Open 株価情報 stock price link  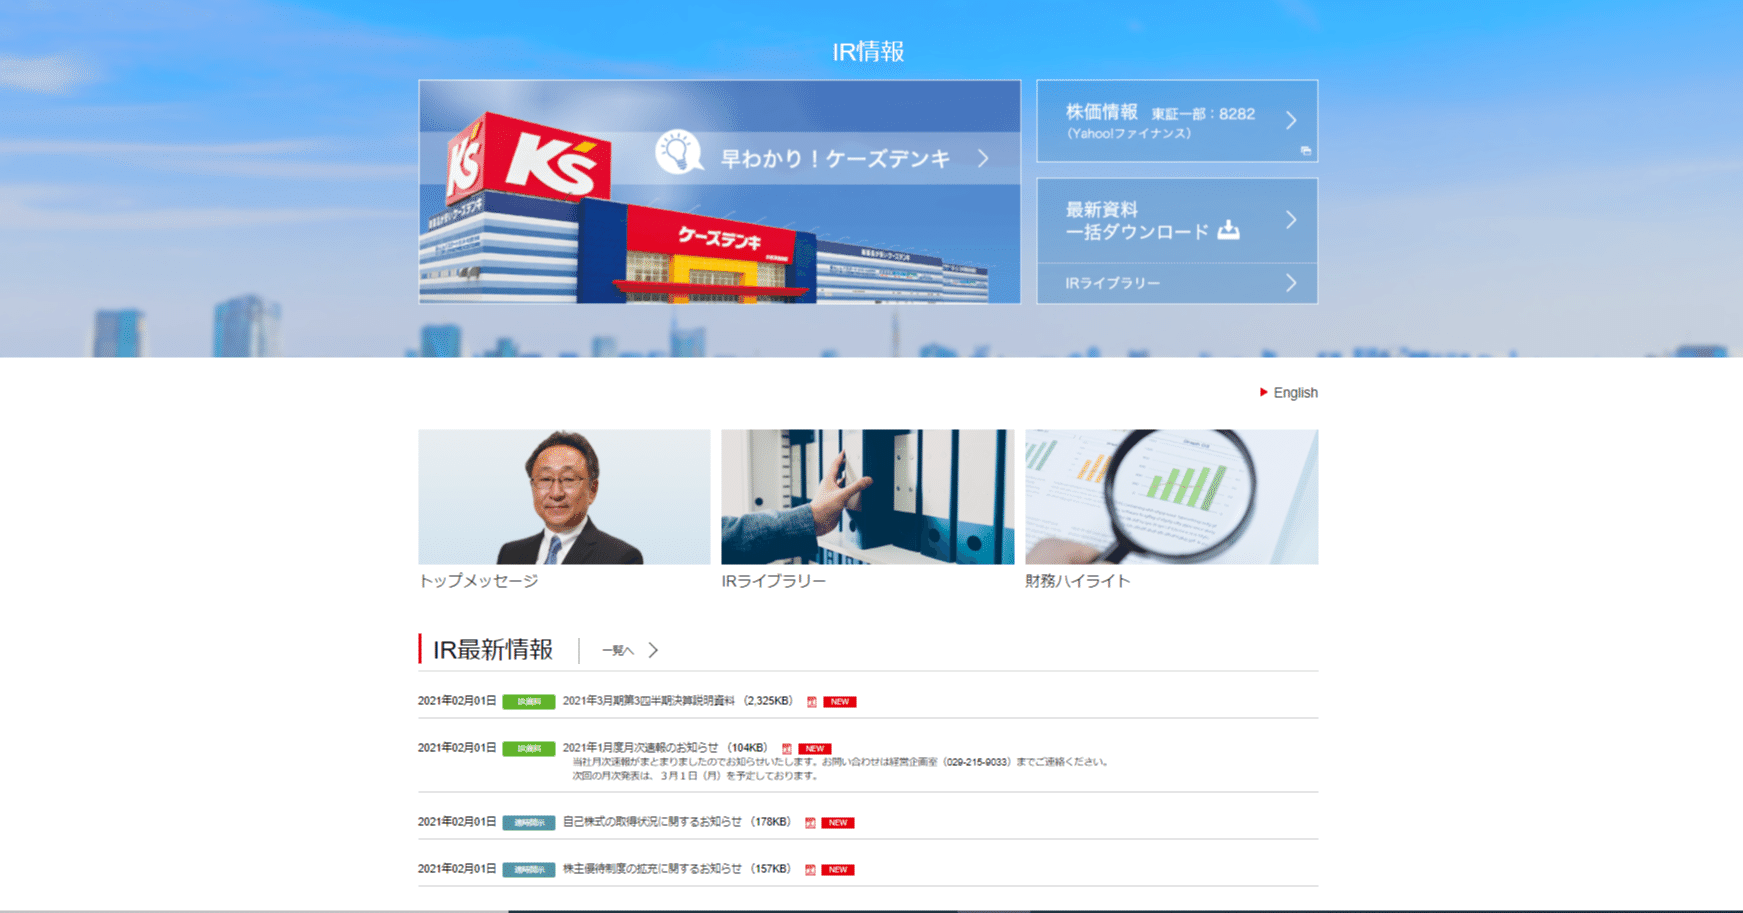1177,121
